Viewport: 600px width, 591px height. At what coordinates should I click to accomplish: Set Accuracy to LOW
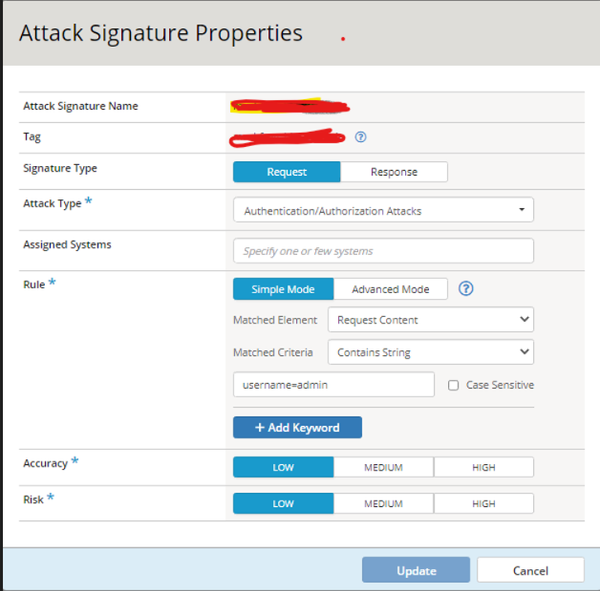(x=283, y=467)
